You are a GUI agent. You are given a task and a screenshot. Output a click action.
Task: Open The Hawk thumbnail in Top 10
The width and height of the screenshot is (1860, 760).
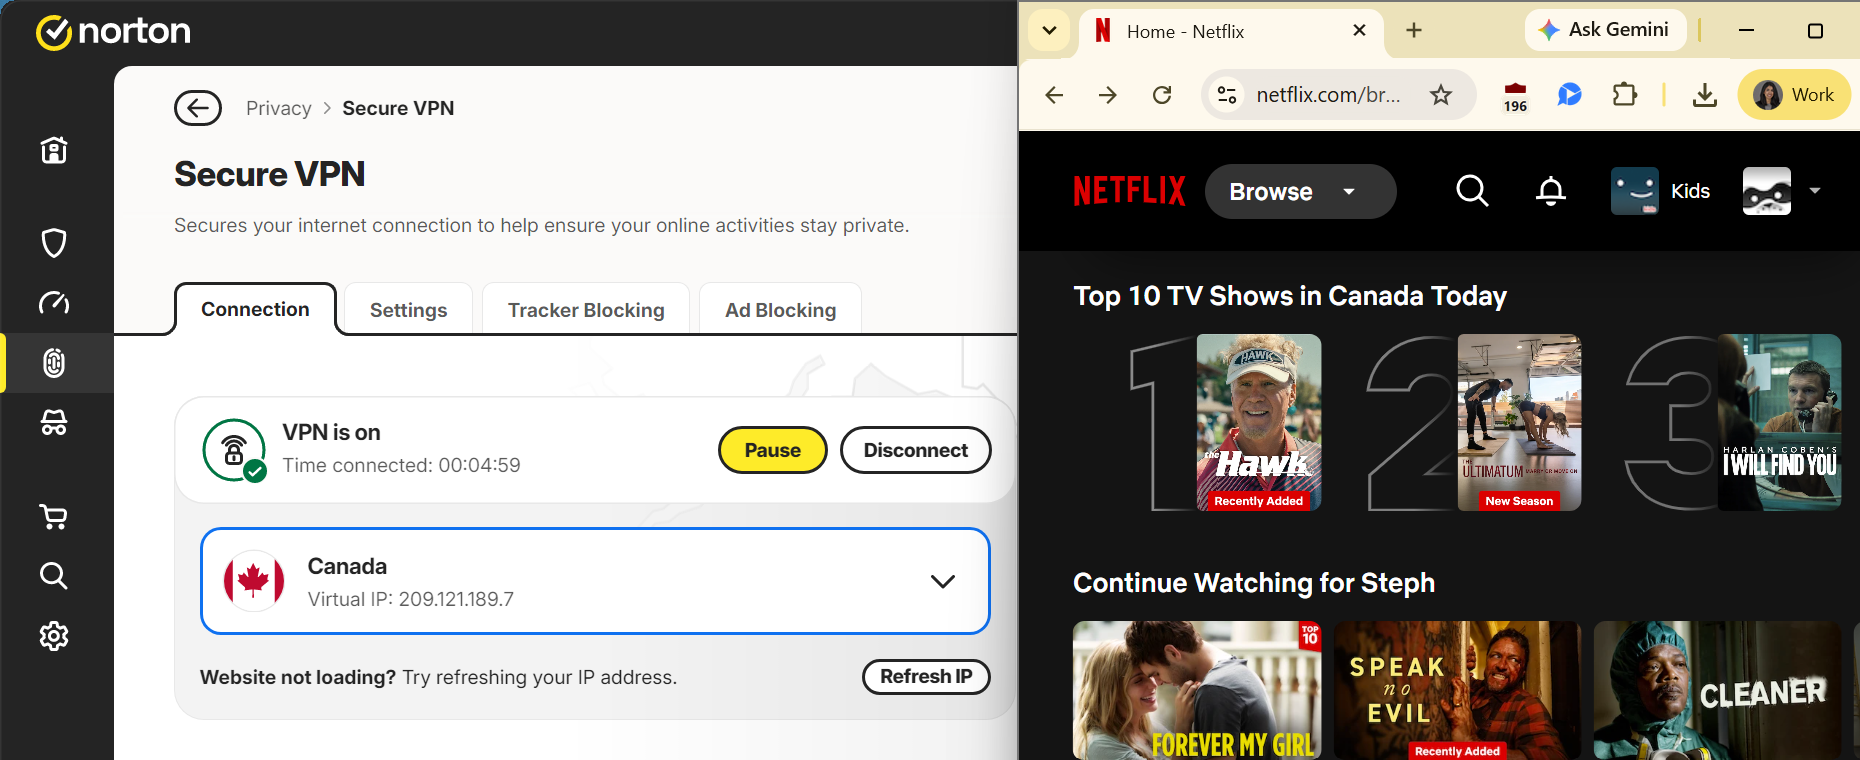pos(1259,422)
